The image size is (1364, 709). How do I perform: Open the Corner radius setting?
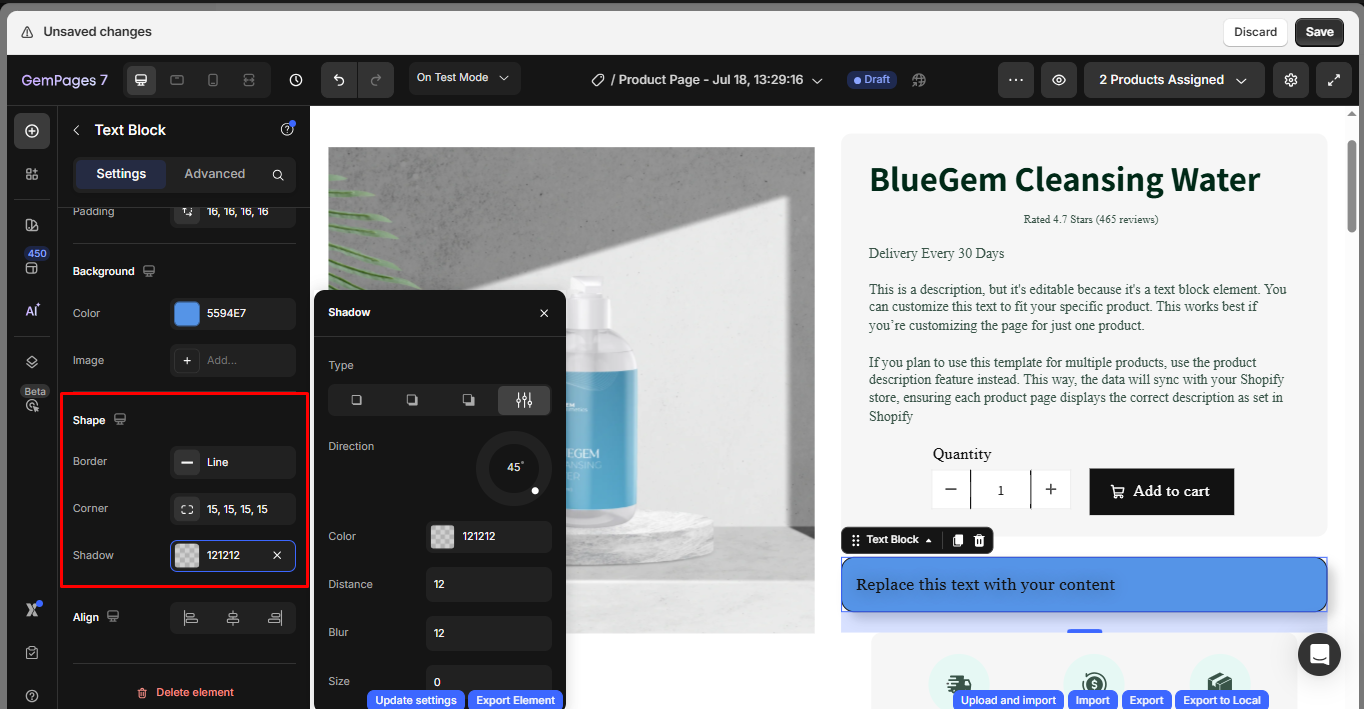(x=233, y=509)
